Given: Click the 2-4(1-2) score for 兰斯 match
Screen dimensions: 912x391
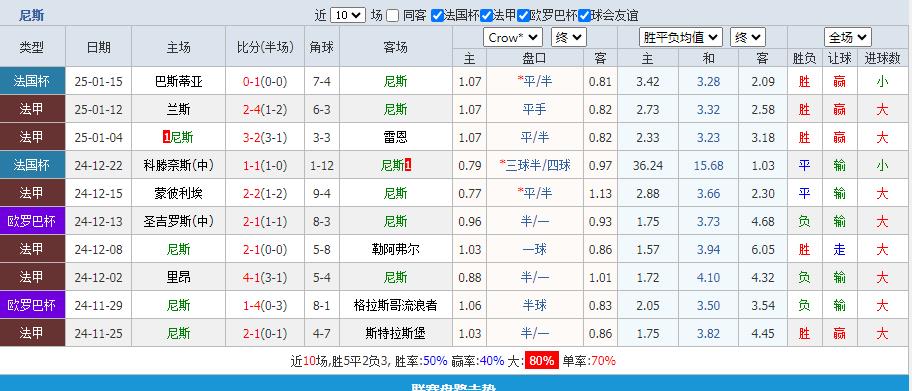Looking at the screenshot, I should (x=265, y=110).
